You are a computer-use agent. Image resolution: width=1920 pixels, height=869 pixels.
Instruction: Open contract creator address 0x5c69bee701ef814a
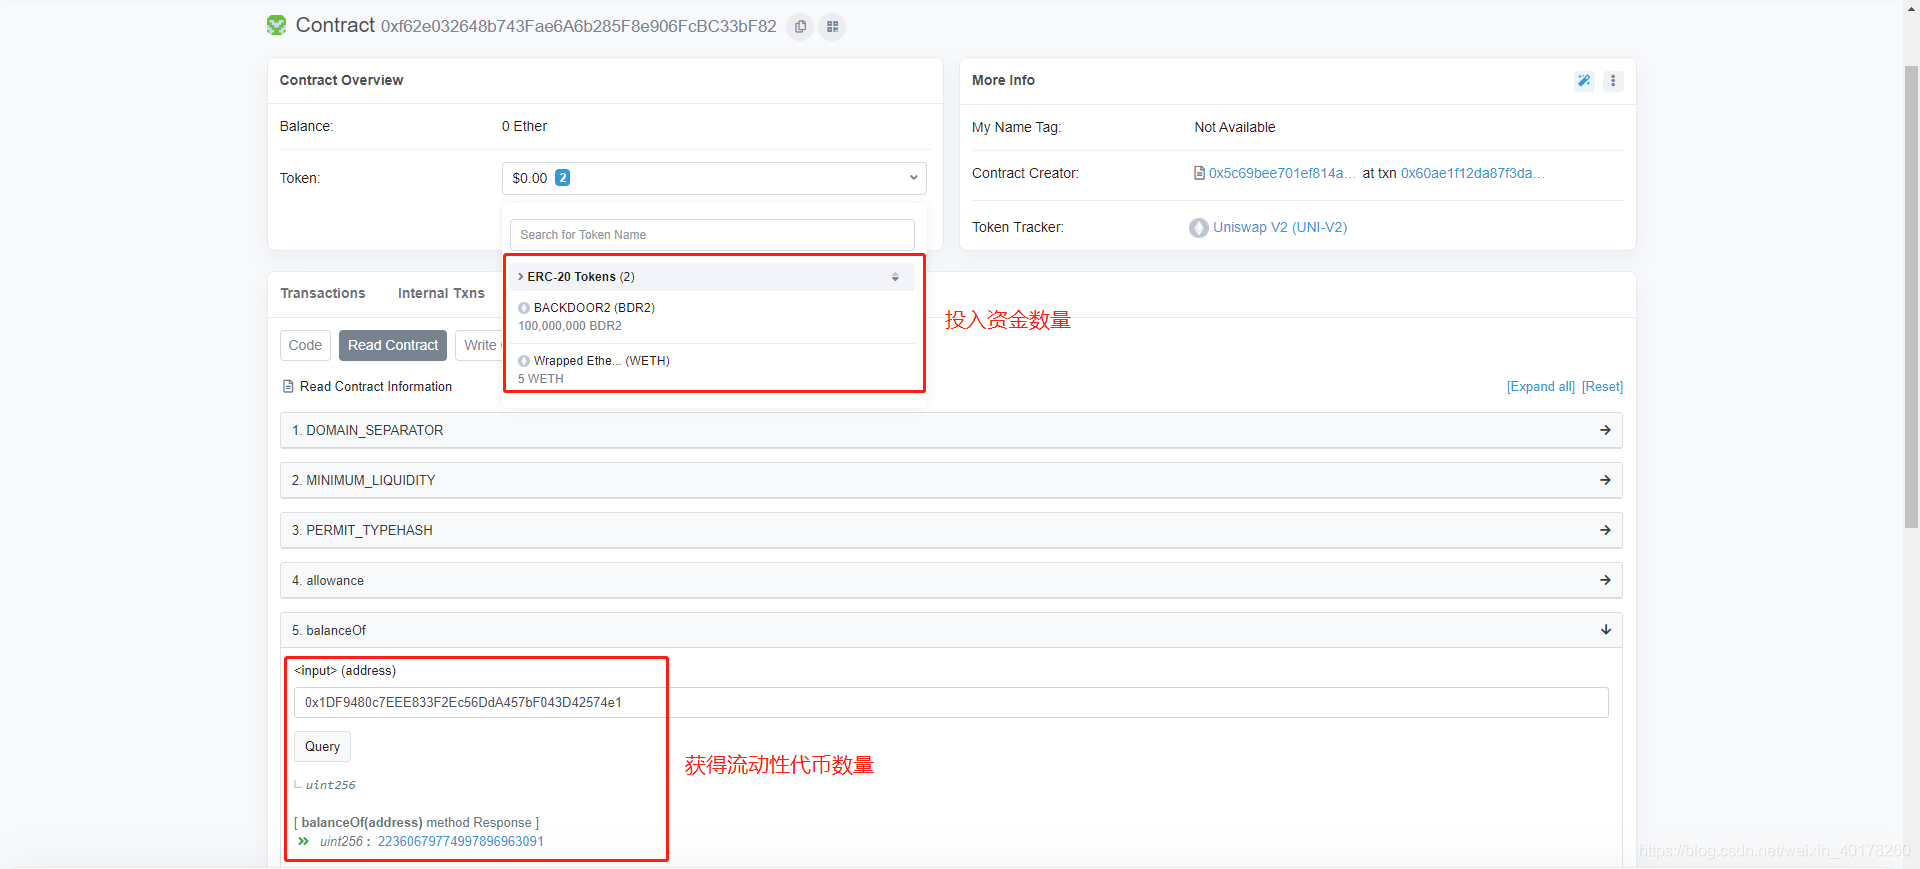(x=1282, y=173)
